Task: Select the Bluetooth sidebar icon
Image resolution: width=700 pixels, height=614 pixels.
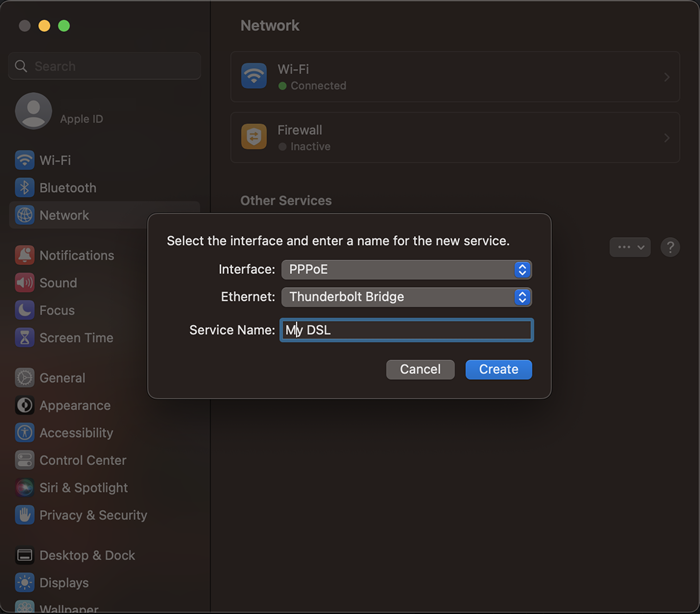Action: tap(25, 188)
